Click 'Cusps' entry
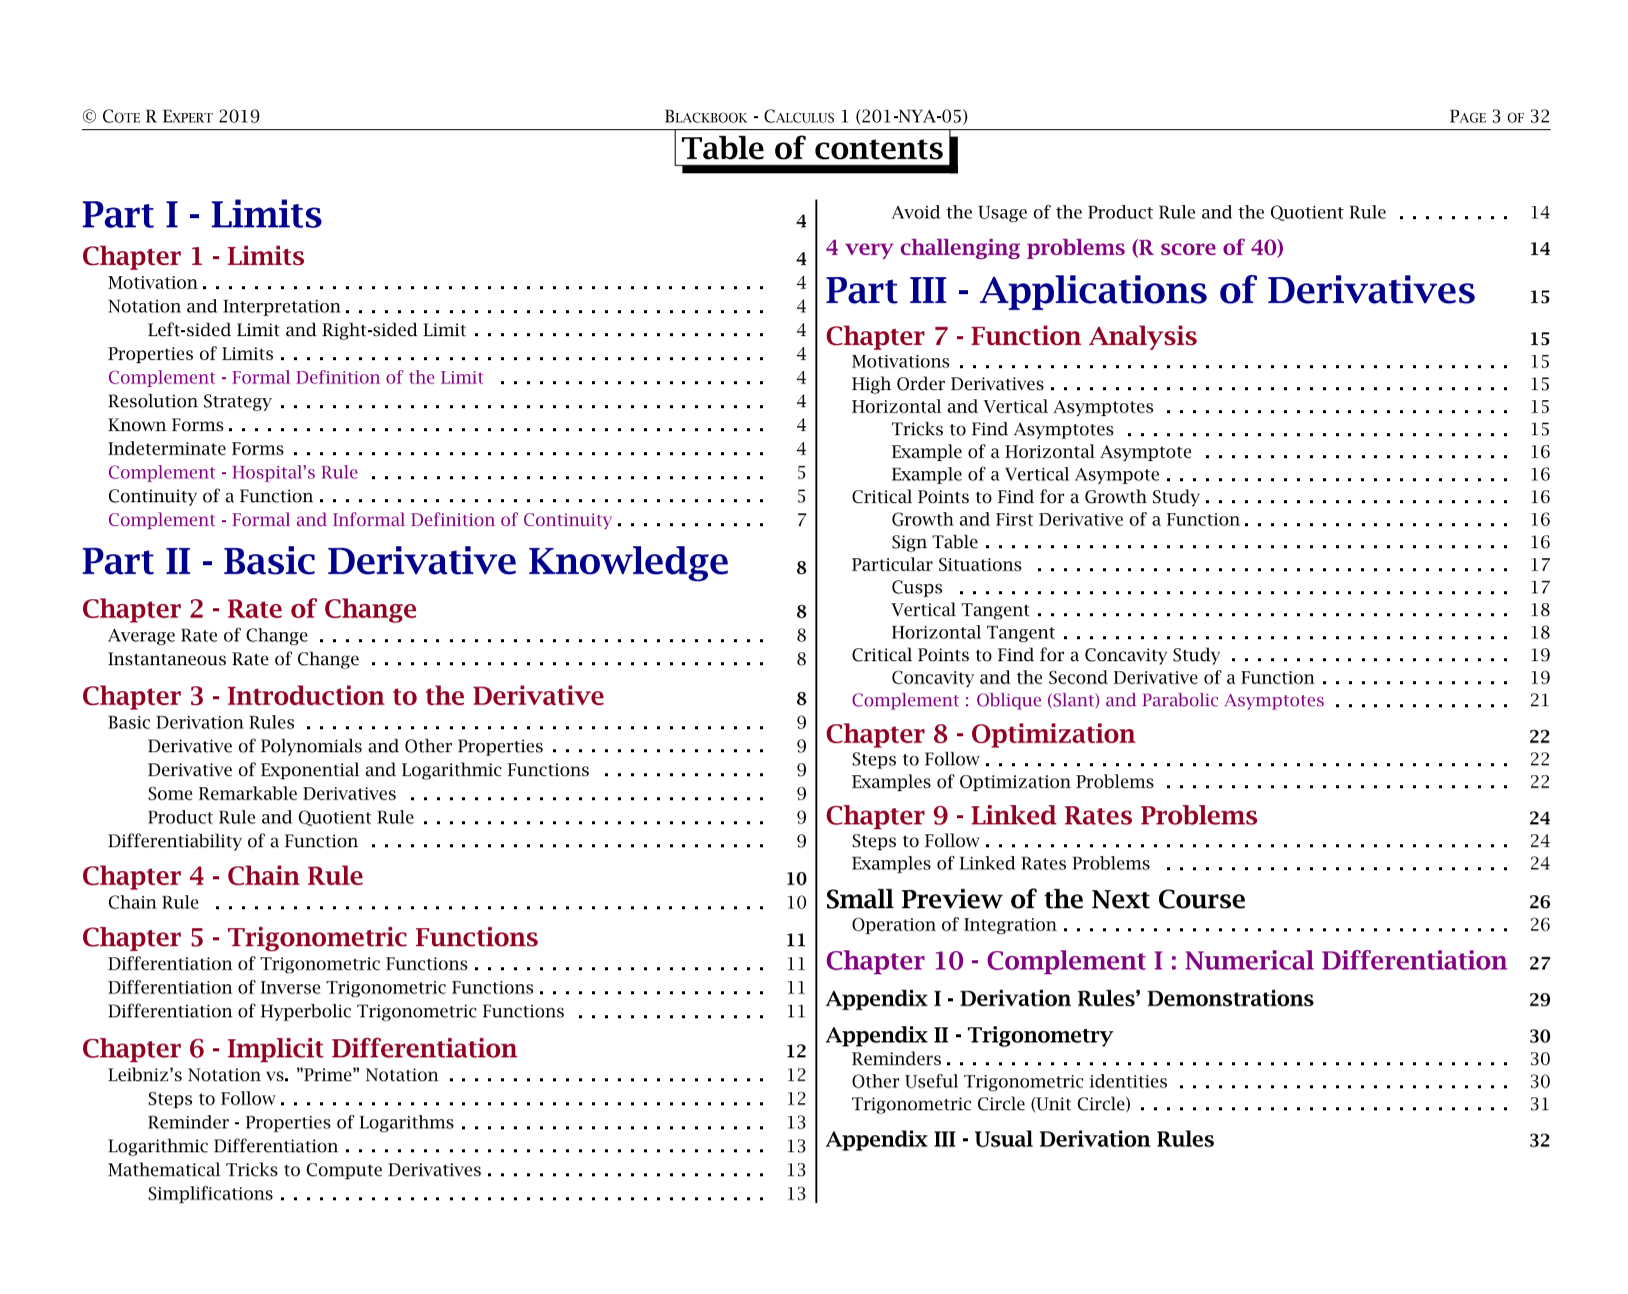Image resolution: width=1628 pixels, height=1294 pixels. pos(917,588)
